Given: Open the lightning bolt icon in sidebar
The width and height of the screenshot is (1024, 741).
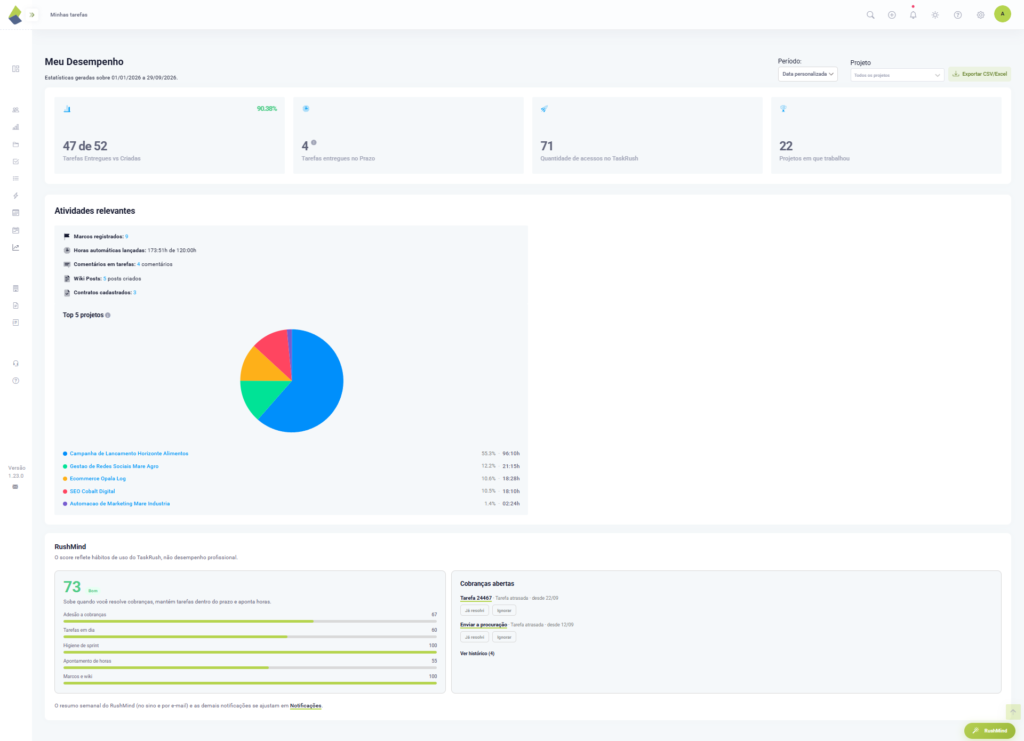Looking at the screenshot, I should [16, 195].
